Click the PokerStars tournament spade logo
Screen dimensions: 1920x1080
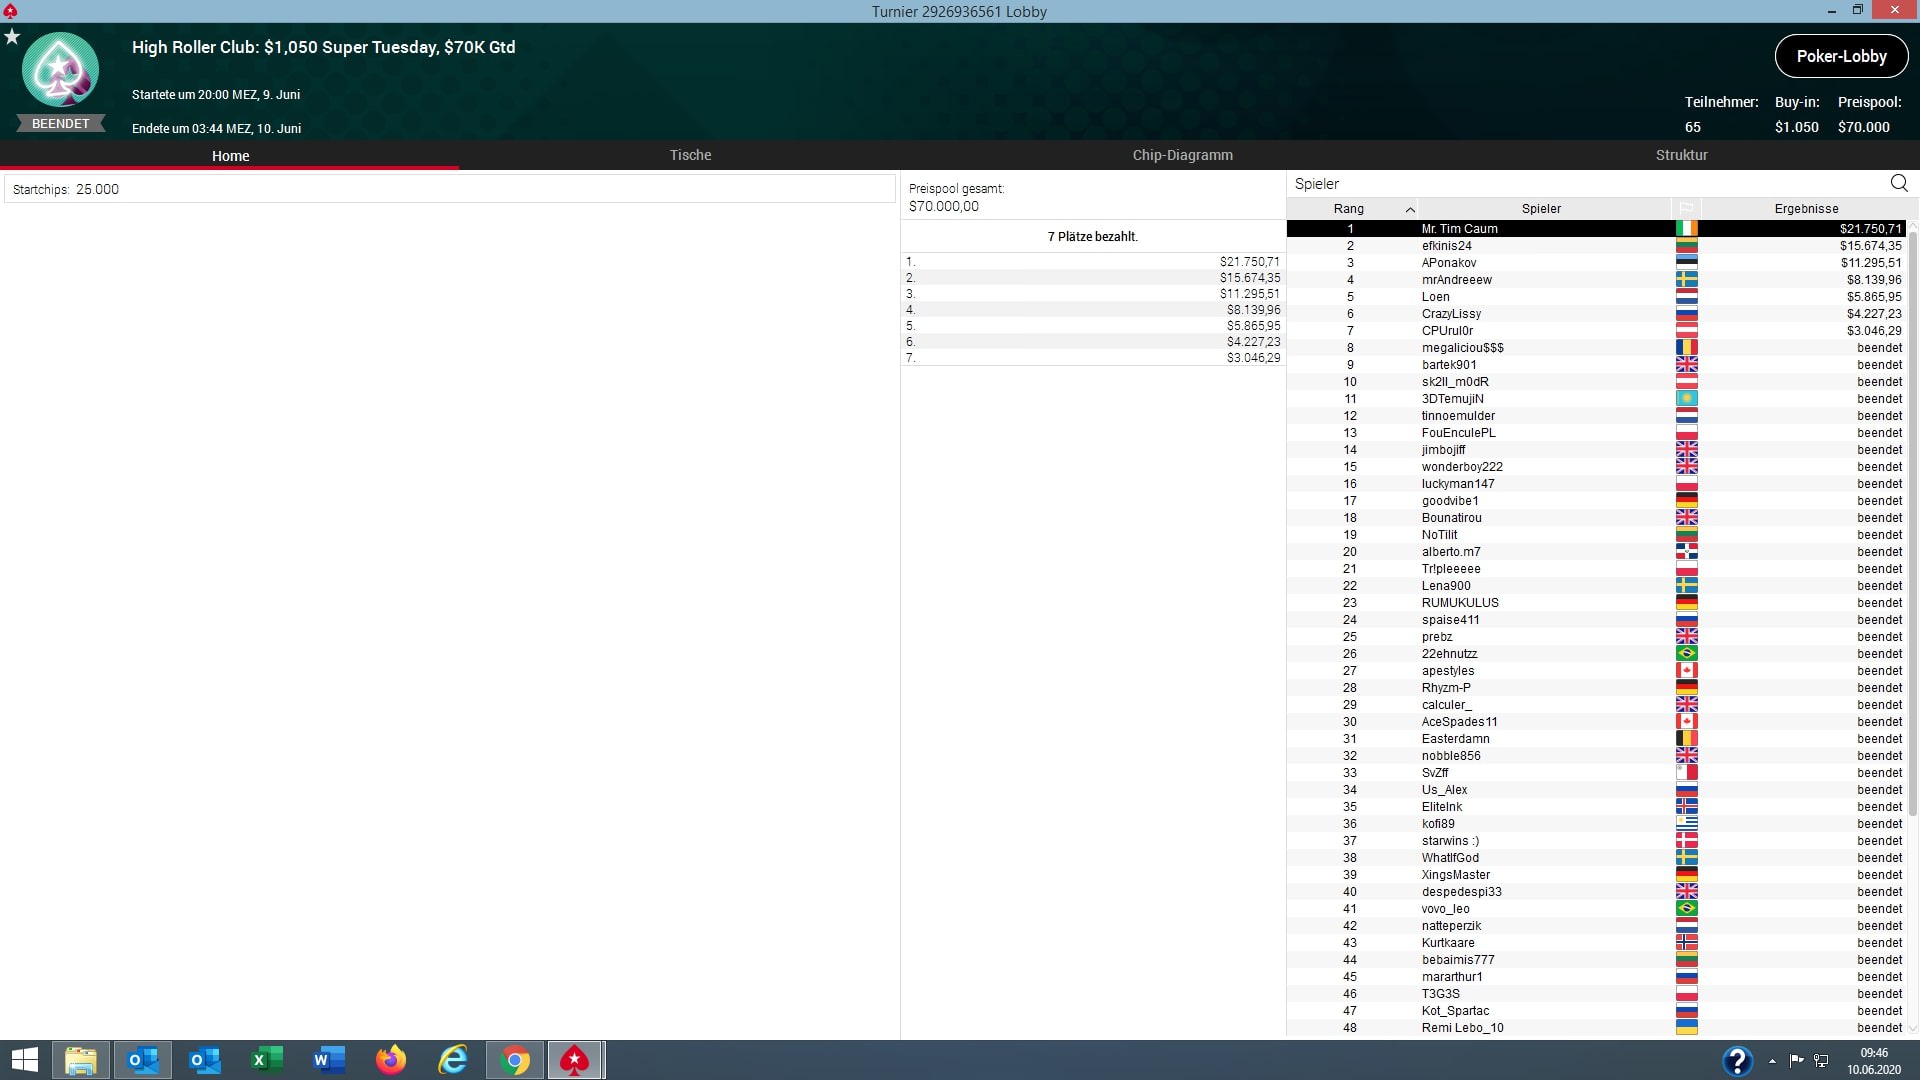click(x=60, y=70)
